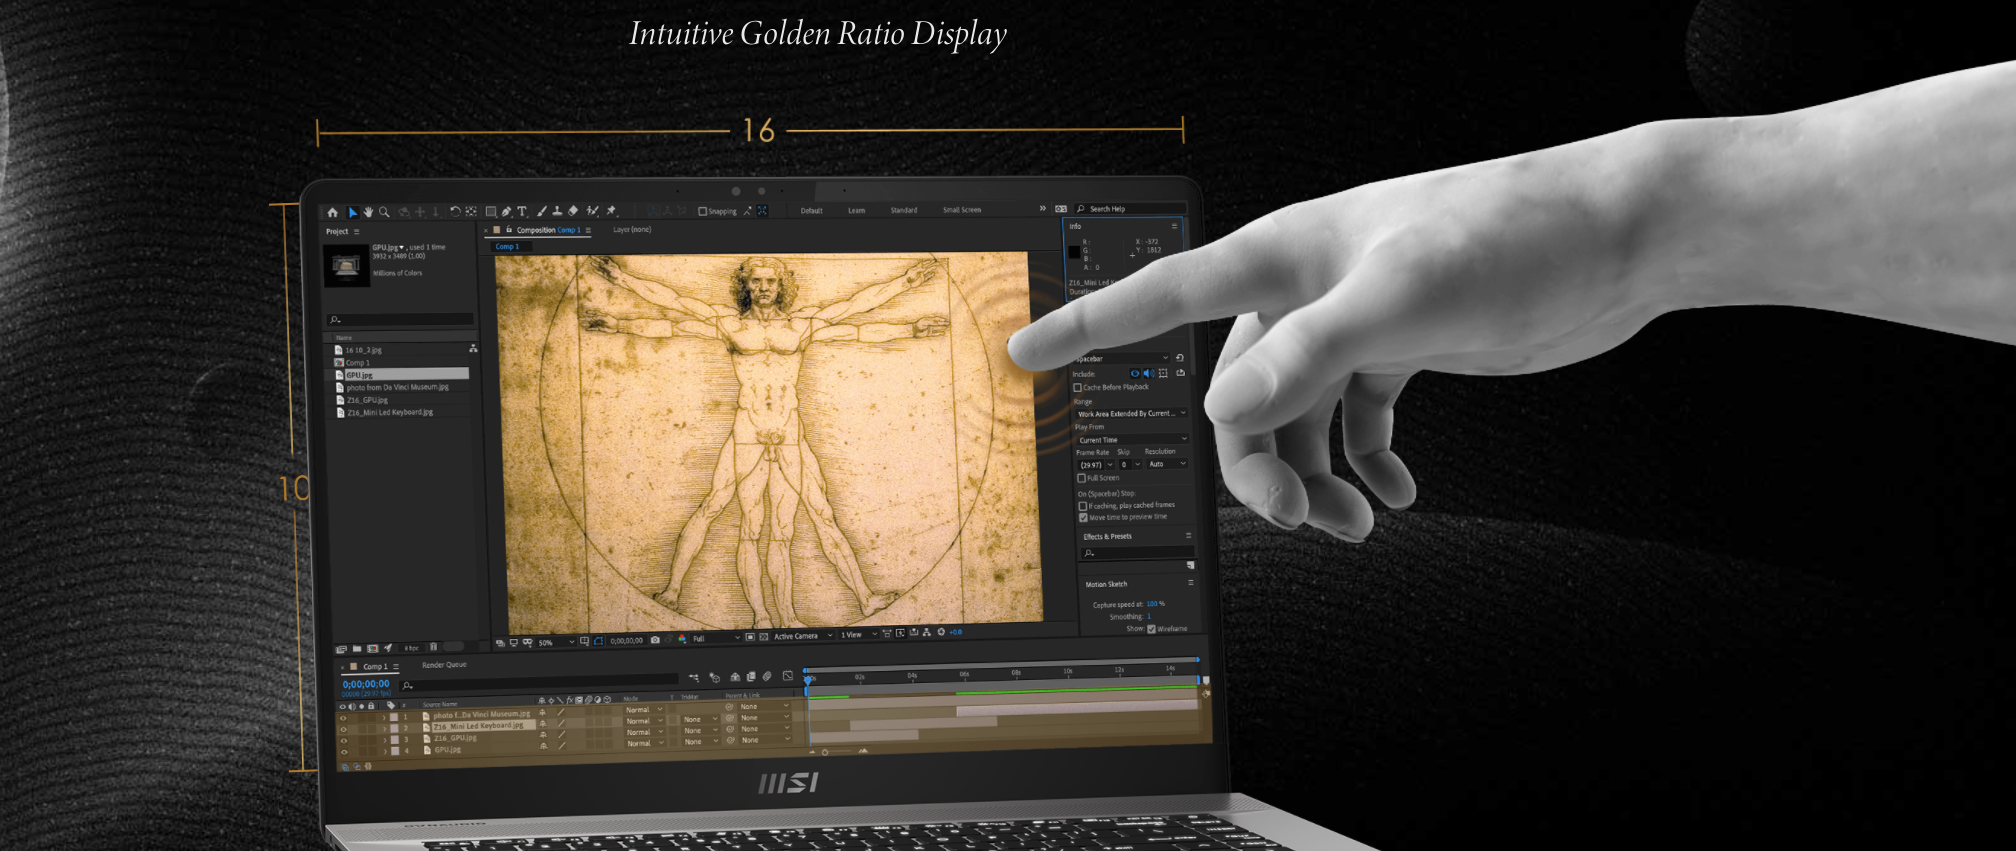Select the Puppet Pin tool

click(x=611, y=211)
